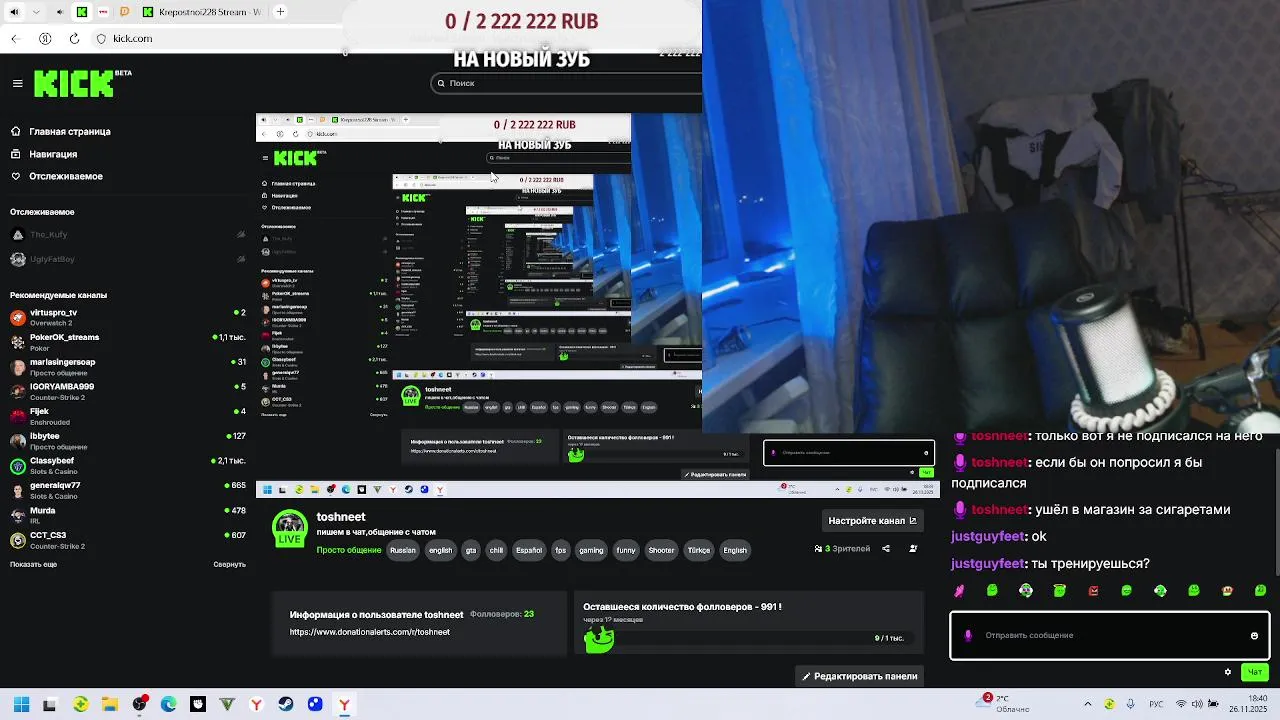Open the Kick hamburger menu
This screenshot has width=1280, height=720.
point(17,84)
